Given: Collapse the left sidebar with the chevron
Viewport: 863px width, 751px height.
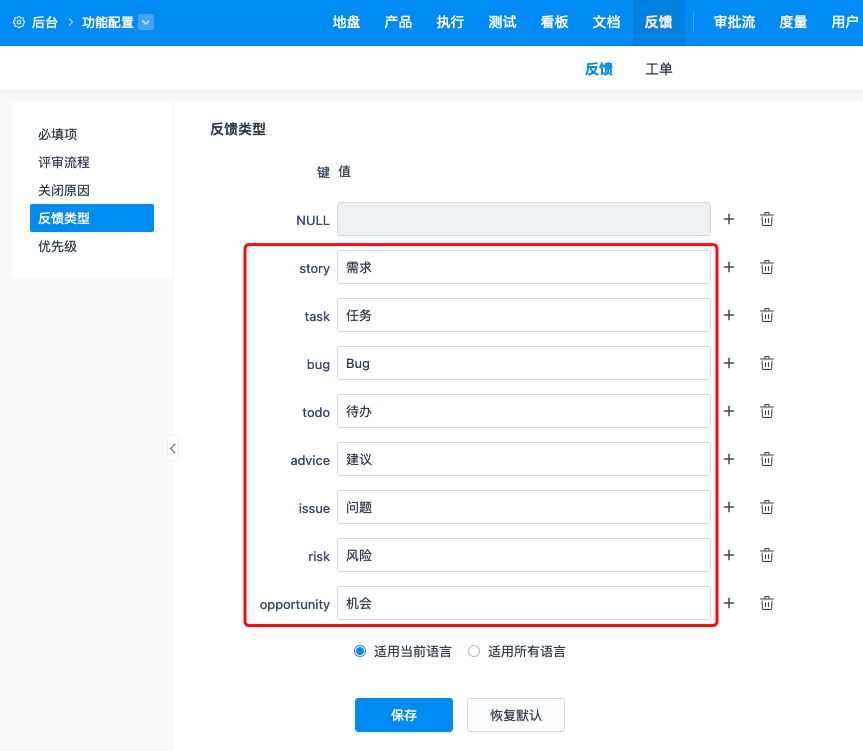Looking at the screenshot, I should tap(172, 448).
